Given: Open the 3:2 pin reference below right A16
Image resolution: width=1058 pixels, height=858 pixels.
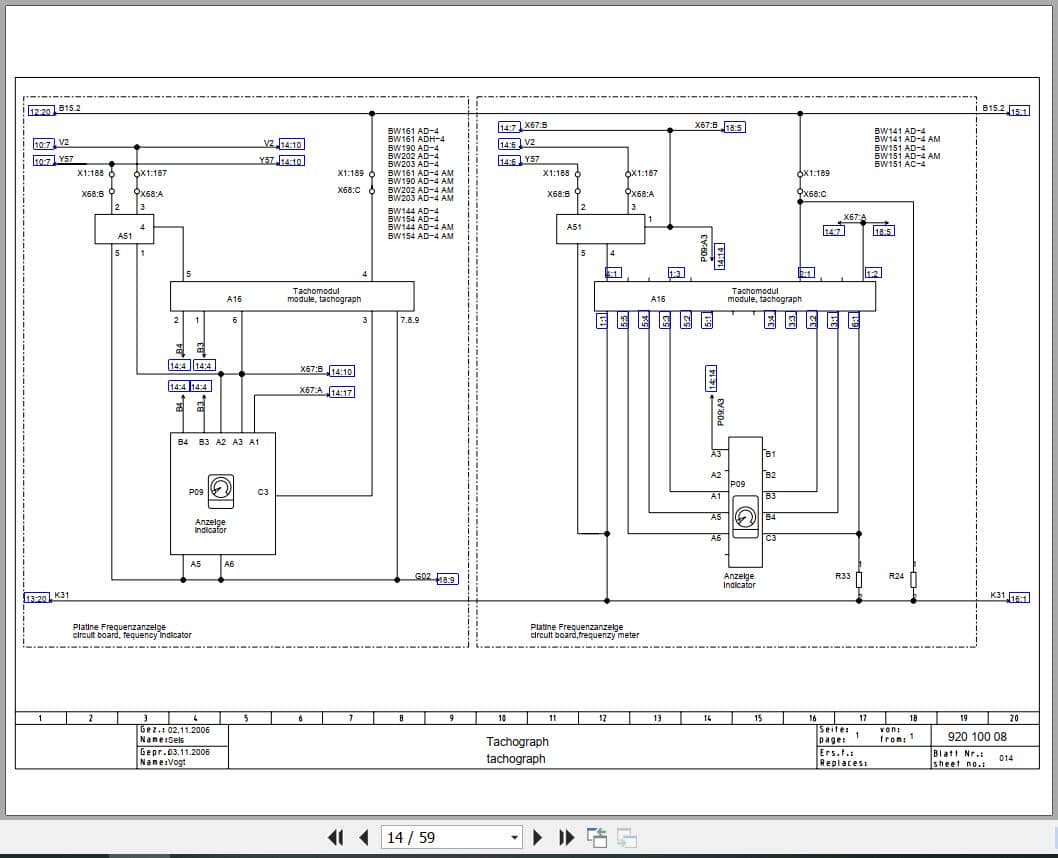Looking at the screenshot, I should click(x=812, y=320).
